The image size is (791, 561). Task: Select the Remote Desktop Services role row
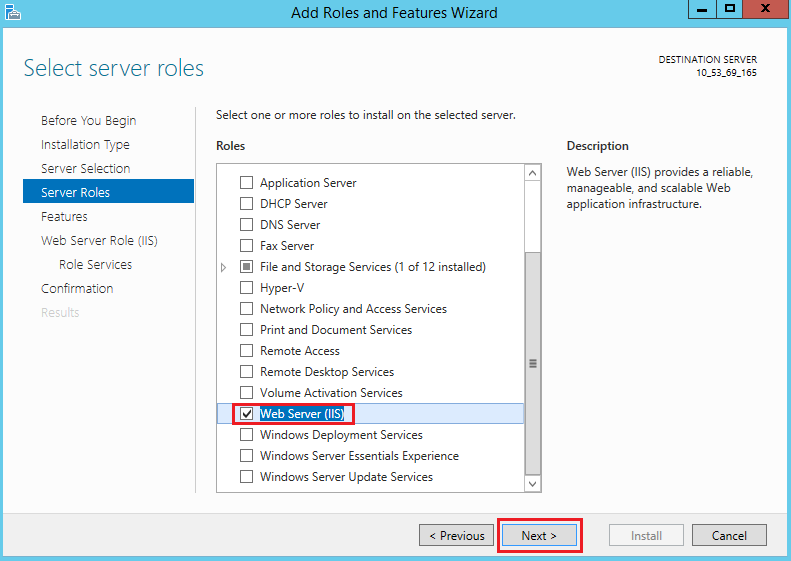pos(327,372)
